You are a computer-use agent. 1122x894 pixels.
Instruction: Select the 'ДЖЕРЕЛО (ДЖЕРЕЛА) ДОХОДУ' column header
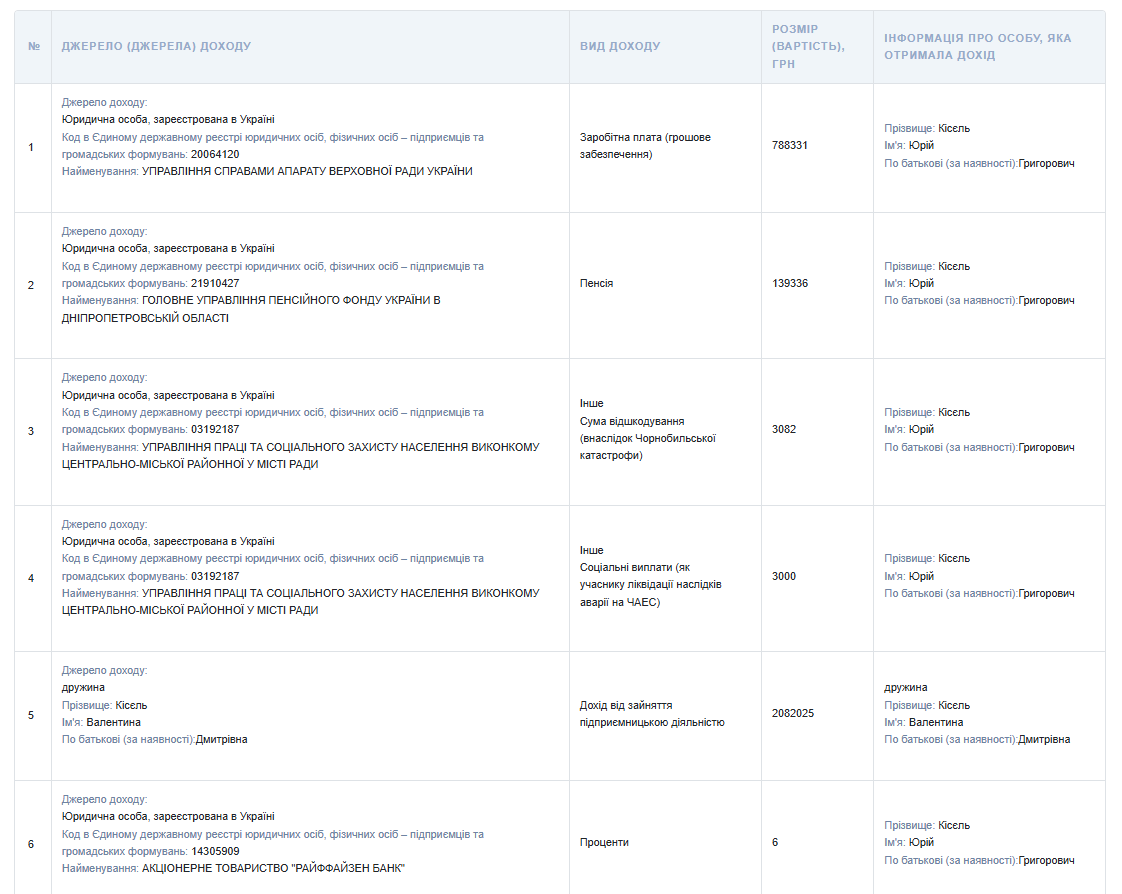156,47
